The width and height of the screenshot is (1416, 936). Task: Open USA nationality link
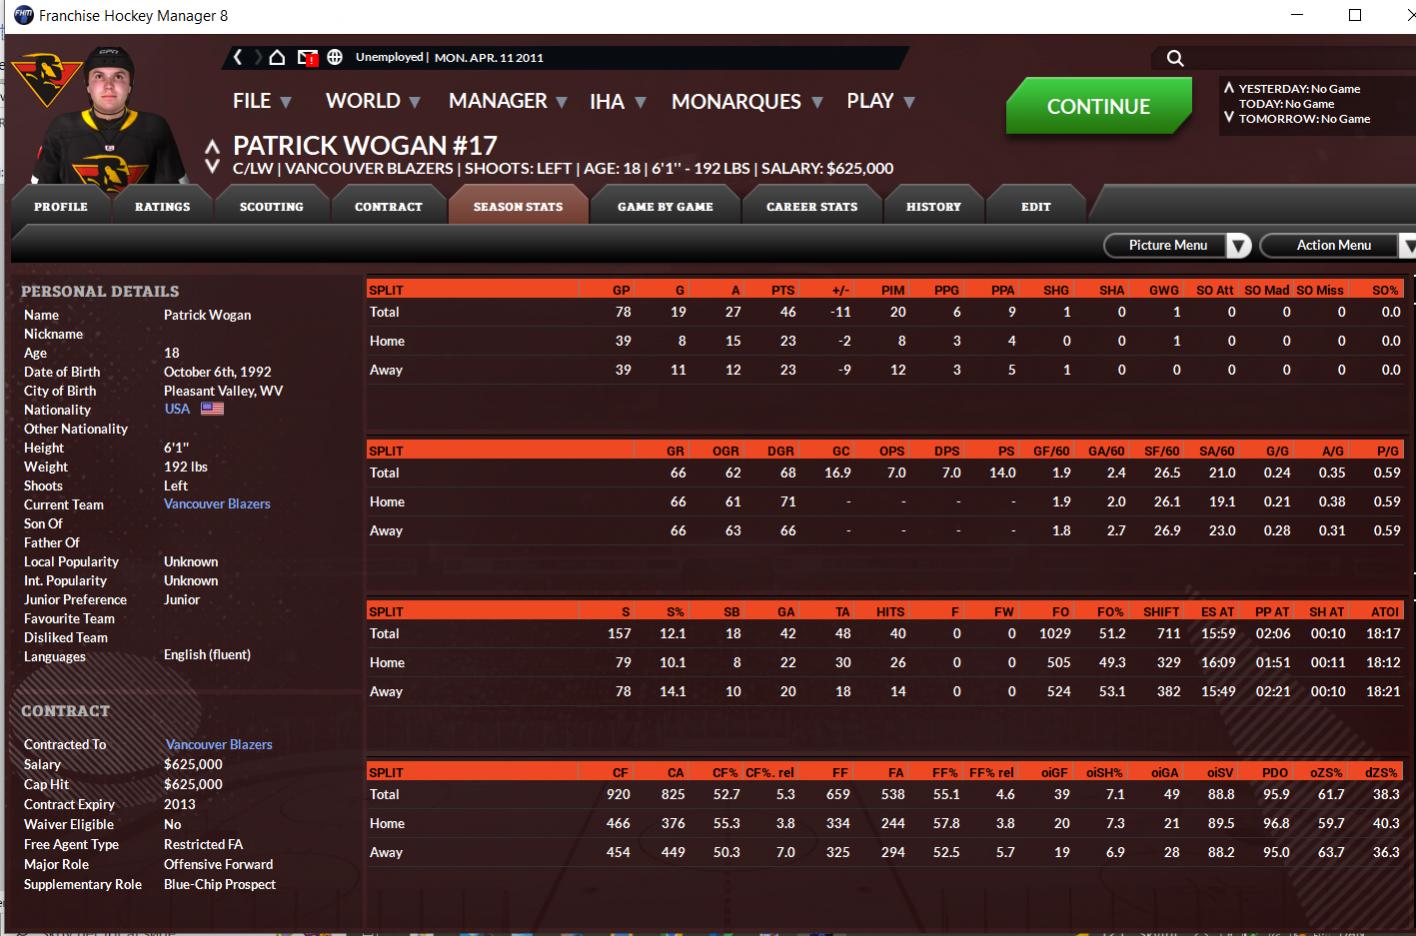pyautogui.click(x=177, y=409)
